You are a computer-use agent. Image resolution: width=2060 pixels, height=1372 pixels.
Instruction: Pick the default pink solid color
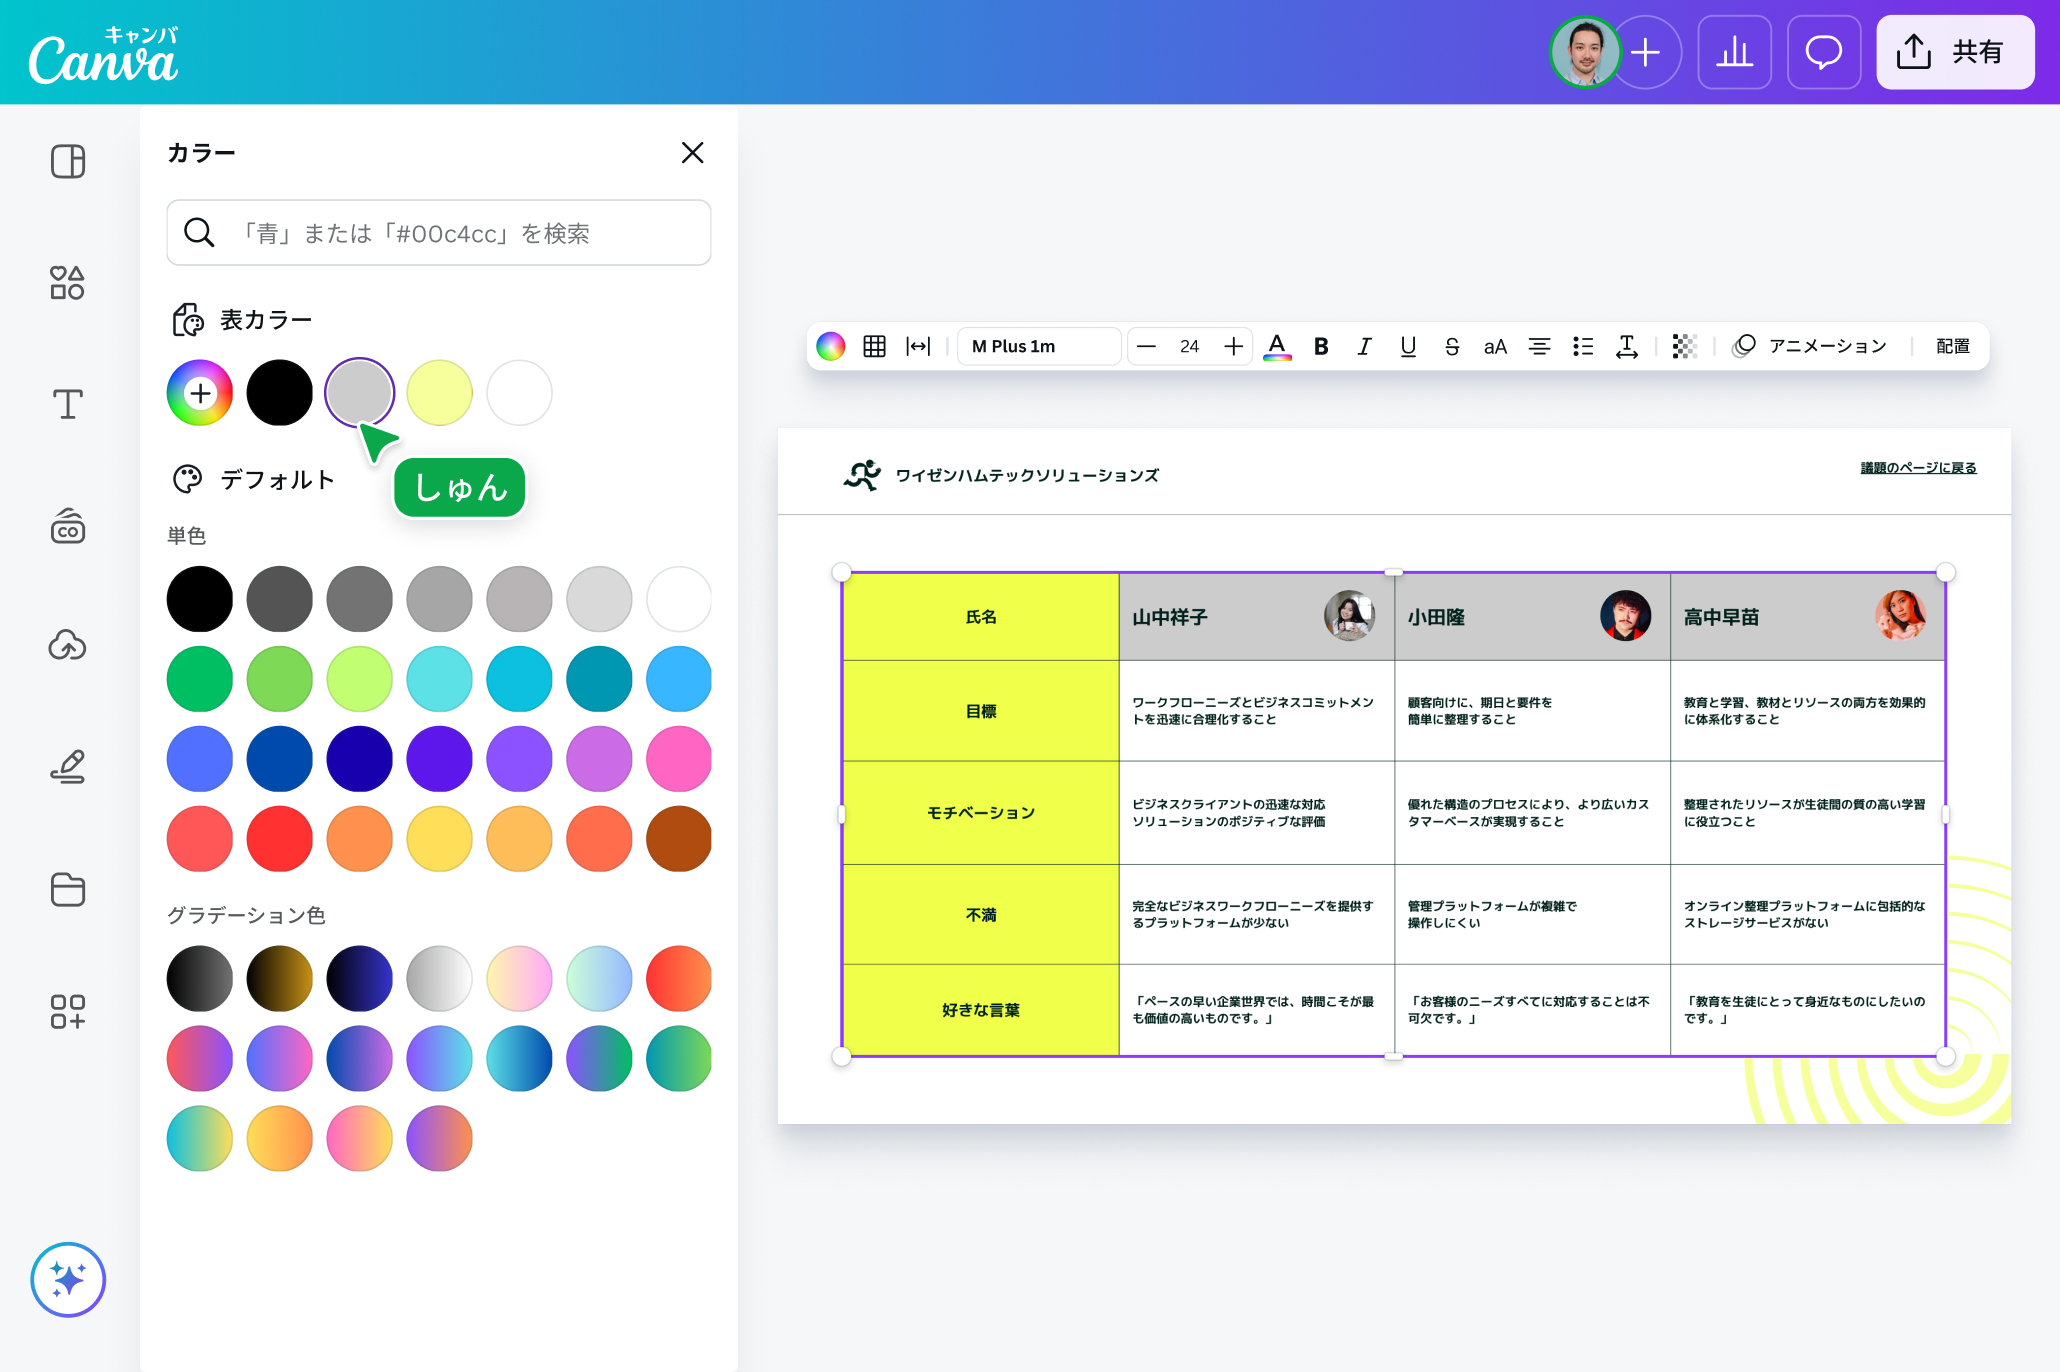click(x=679, y=759)
